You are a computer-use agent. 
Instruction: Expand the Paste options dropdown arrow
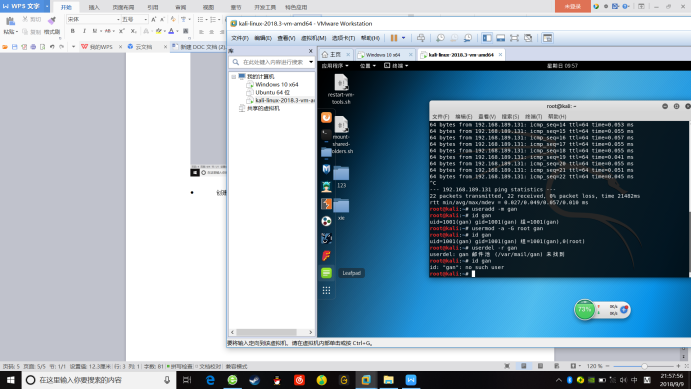[17, 32]
